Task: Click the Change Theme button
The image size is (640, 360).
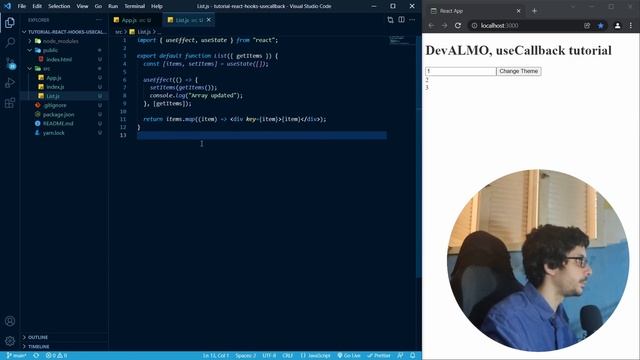Action: click(x=519, y=71)
